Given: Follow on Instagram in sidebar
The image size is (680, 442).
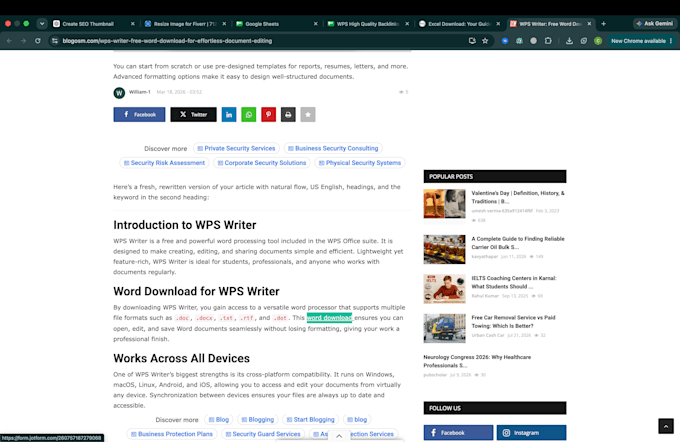Looking at the screenshot, I should tap(531, 432).
